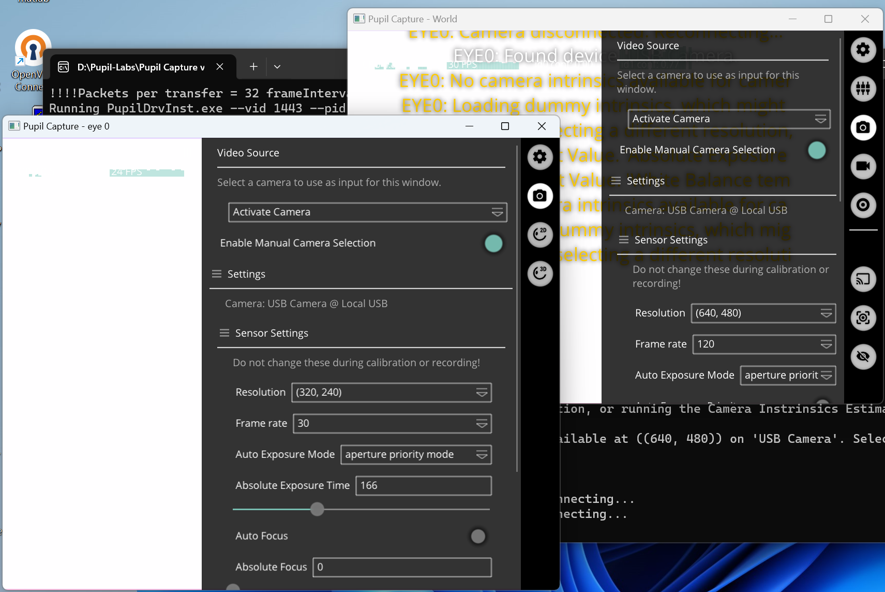Open the 3D pupil detector icon
The image size is (885, 592).
(540, 274)
